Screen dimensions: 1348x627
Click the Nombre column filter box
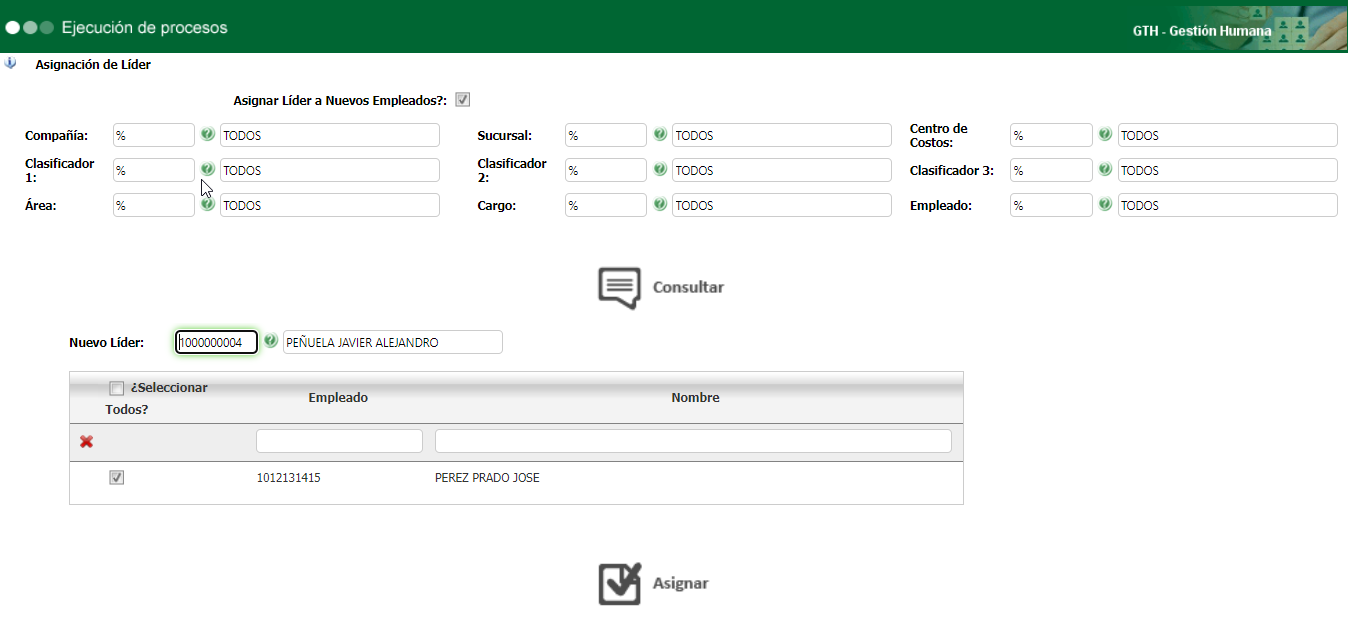(692, 441)
